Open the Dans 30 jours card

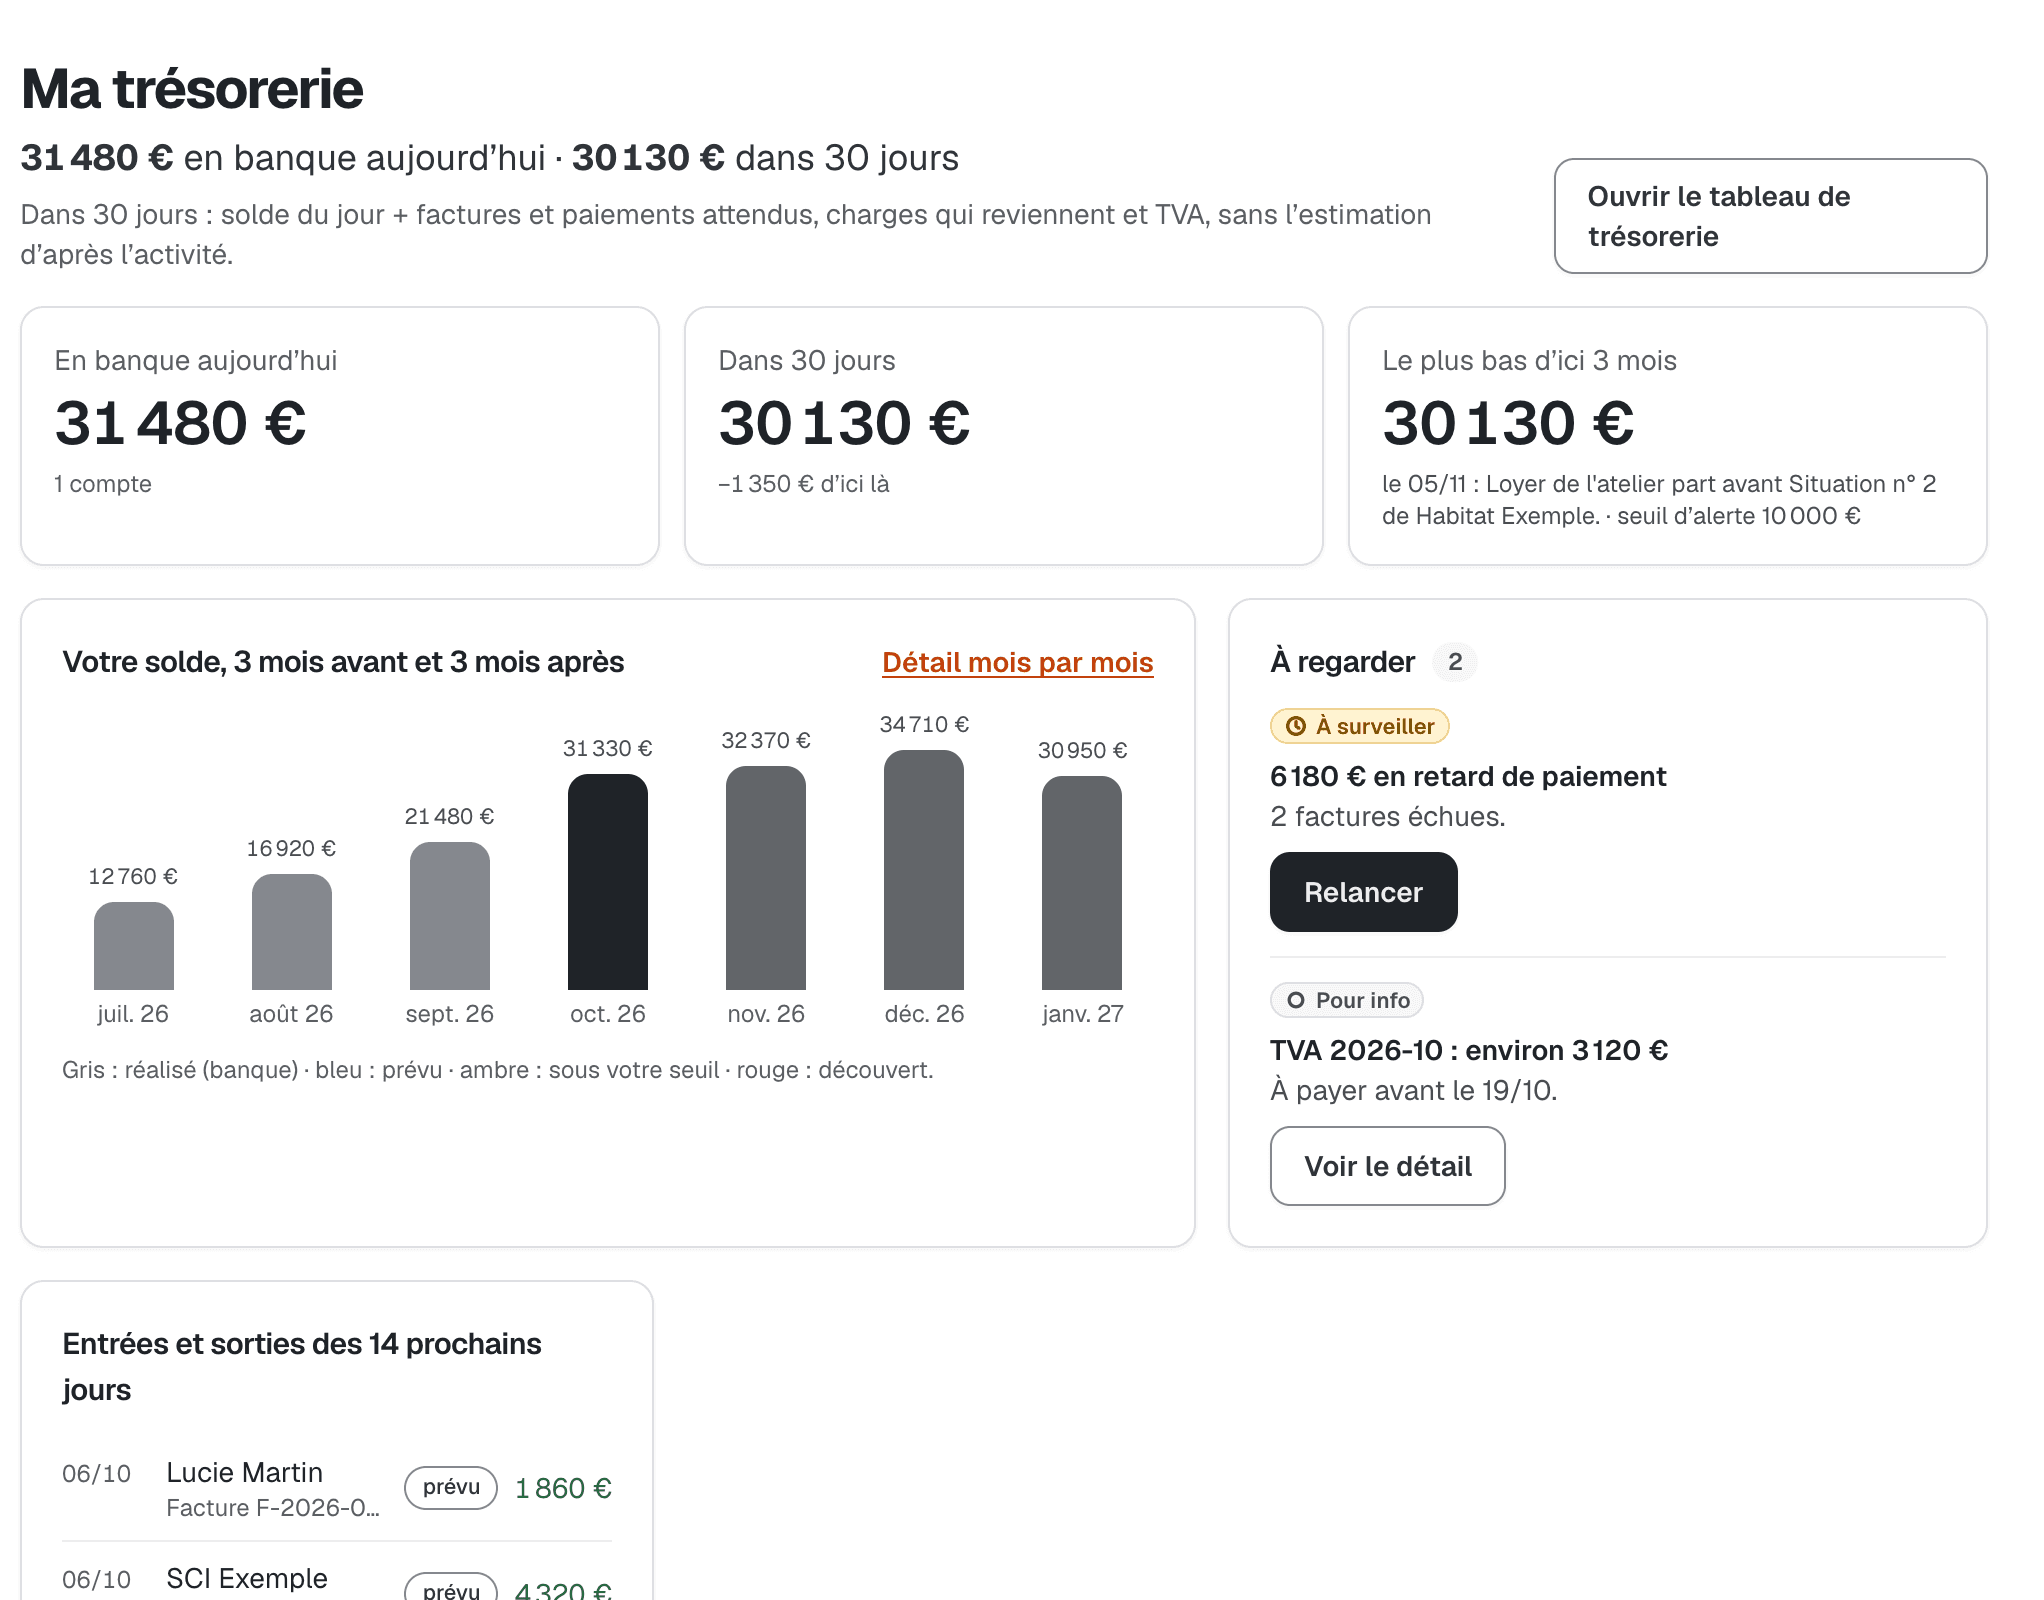pyautogui.click(x=1004, y=436)
